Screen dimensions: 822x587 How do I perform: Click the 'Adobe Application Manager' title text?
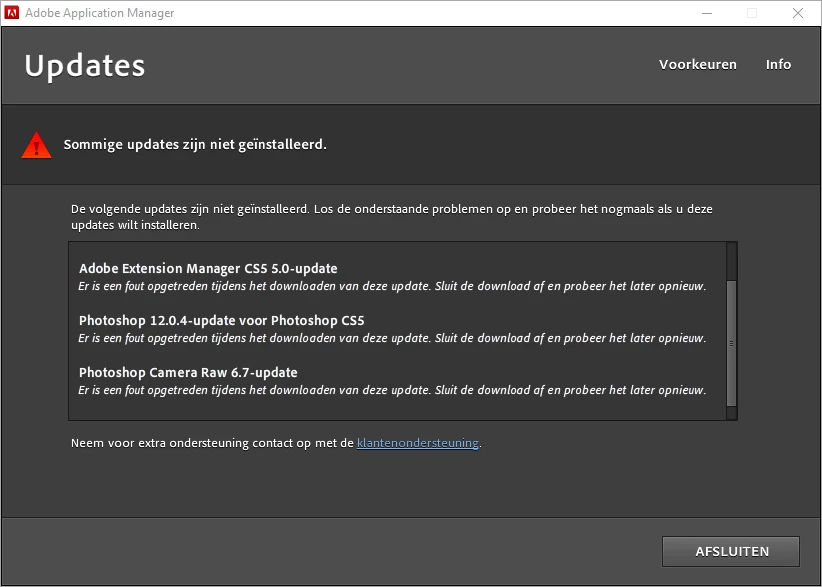[x=100, y=13]
